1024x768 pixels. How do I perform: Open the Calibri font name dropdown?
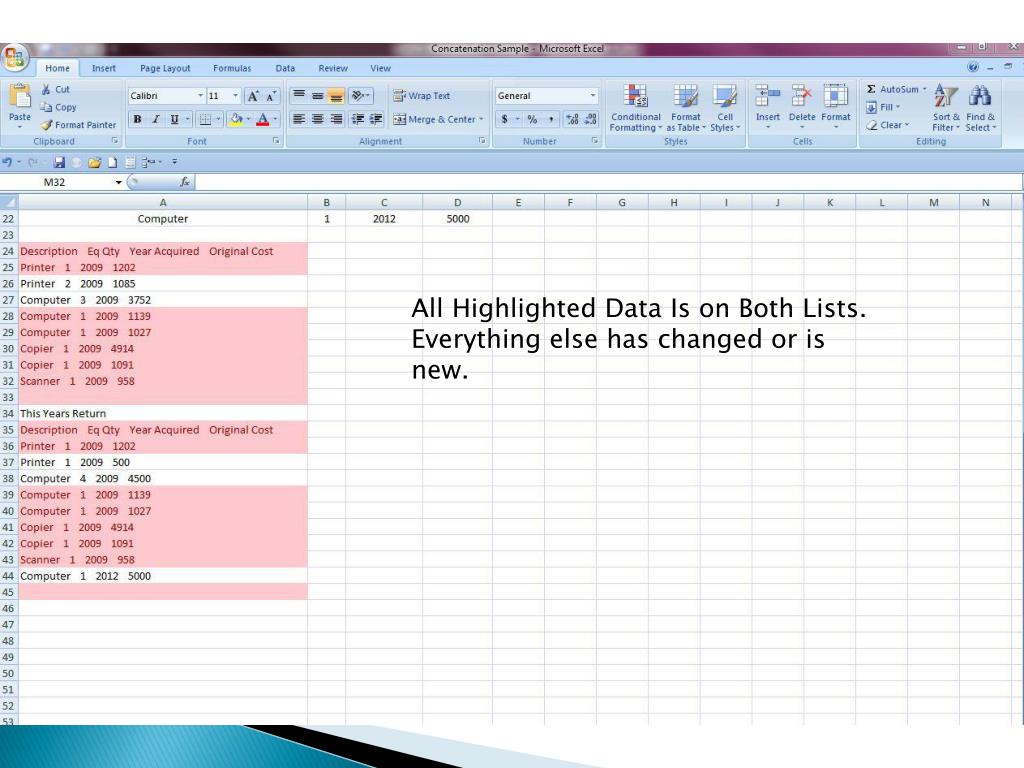point(200,96)
